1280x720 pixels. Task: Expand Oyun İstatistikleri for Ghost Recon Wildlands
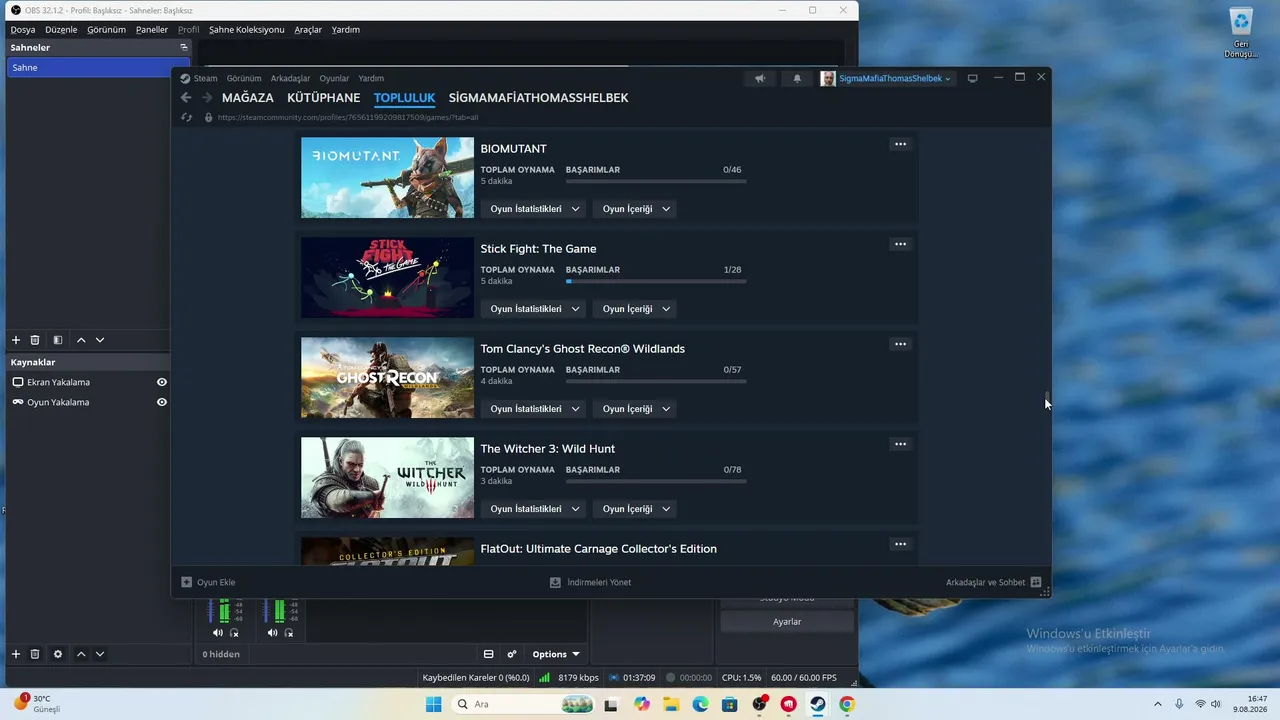click(535, 409)
